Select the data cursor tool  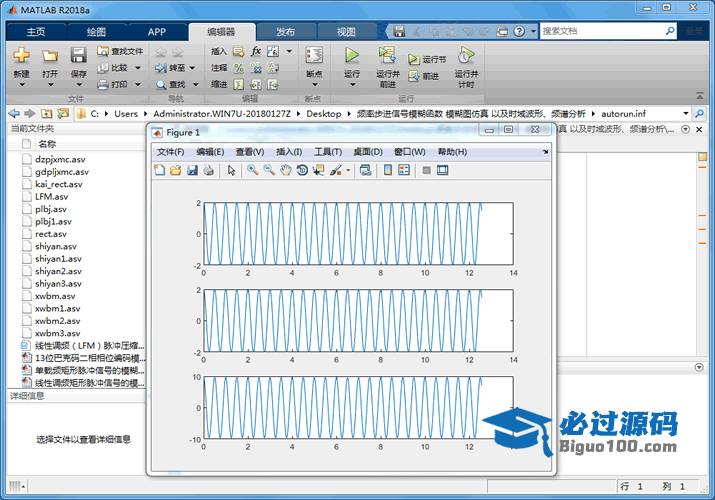tap(319, 170)
